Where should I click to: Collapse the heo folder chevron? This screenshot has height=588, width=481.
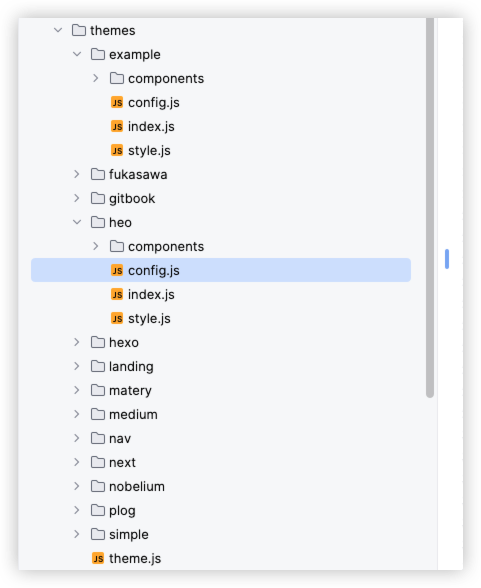coord(77,222)
